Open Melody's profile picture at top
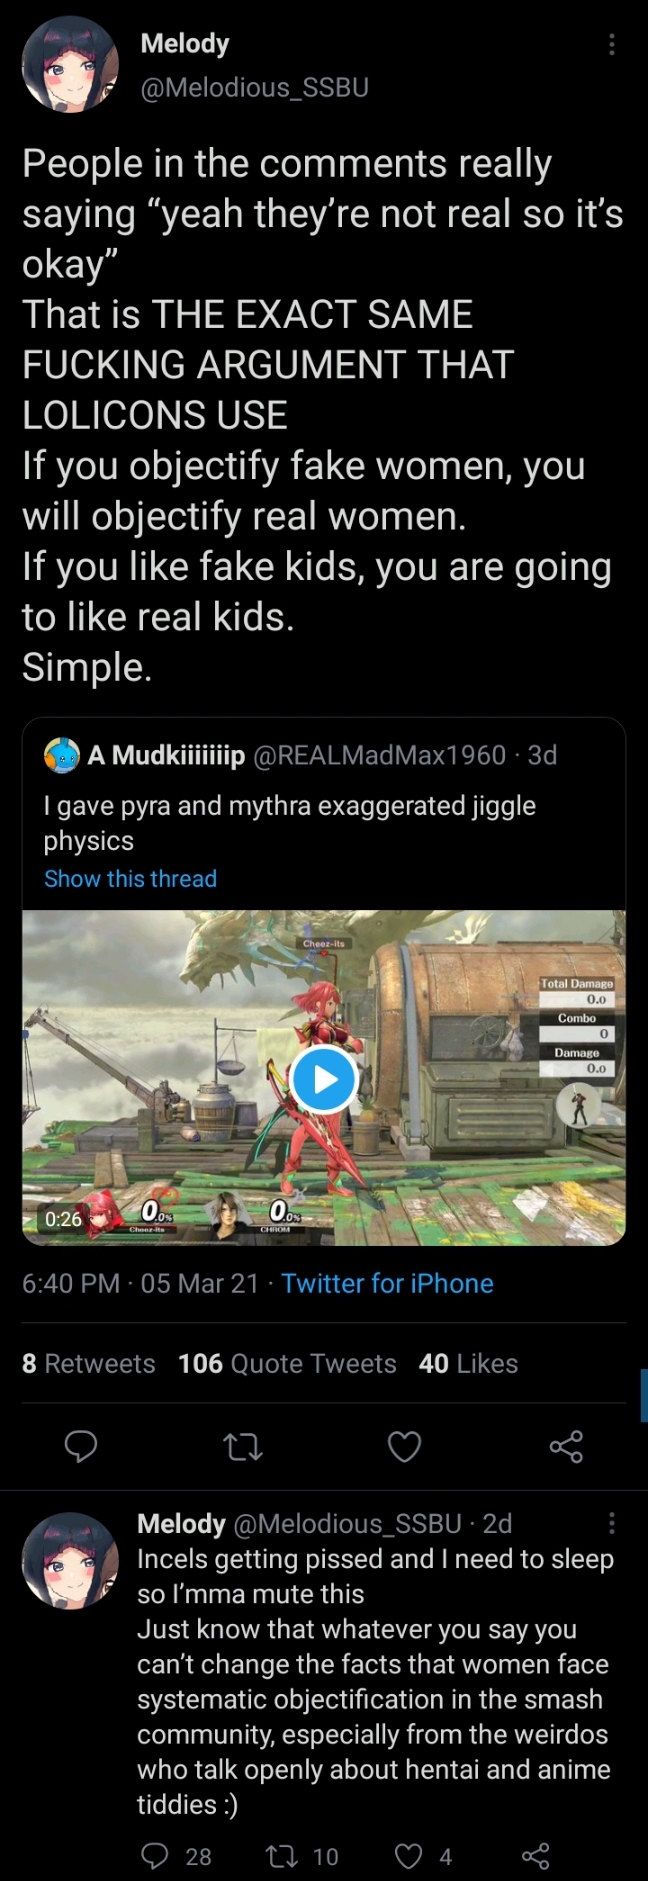 coord(70,65)
